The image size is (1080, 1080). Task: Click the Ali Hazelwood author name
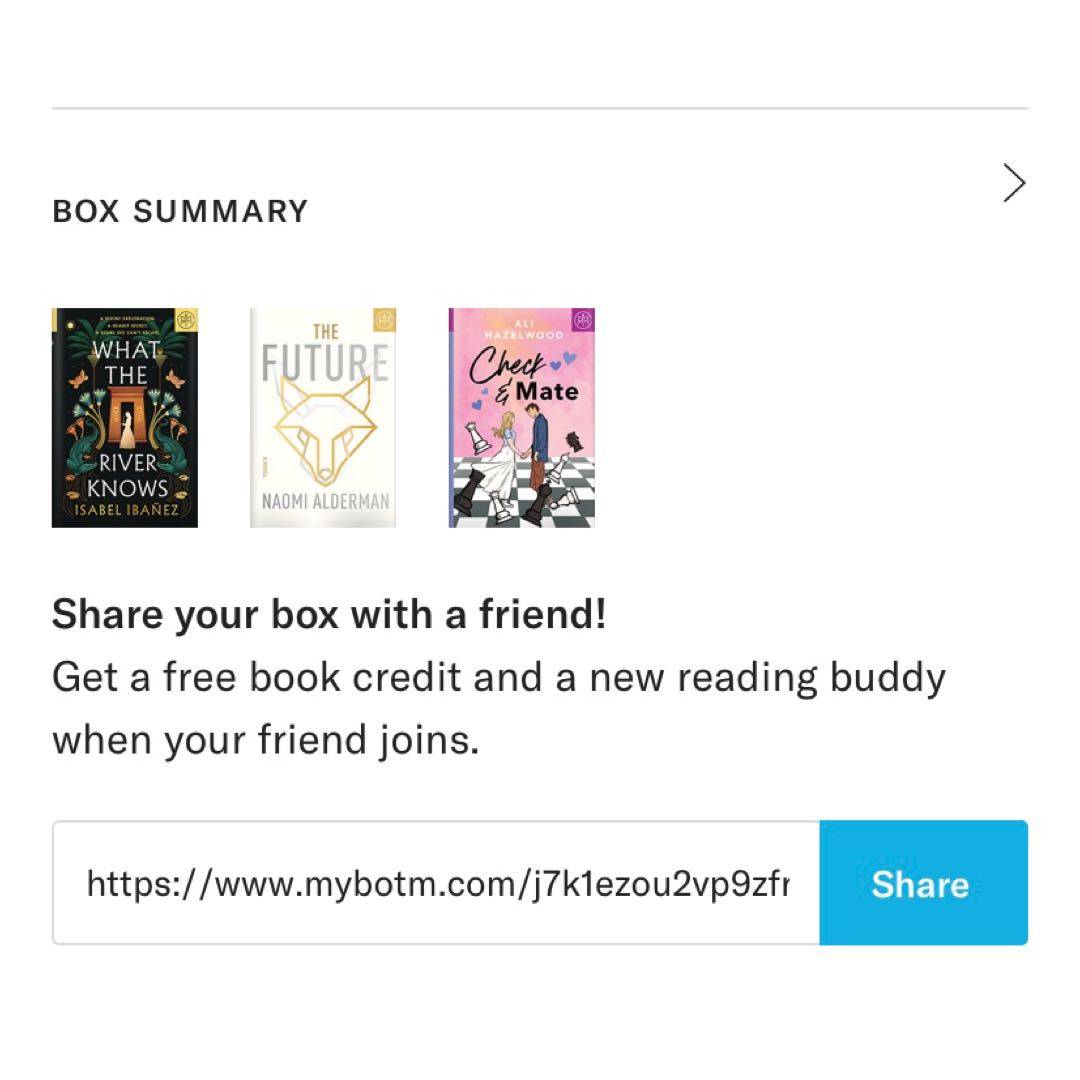(523, 328)
